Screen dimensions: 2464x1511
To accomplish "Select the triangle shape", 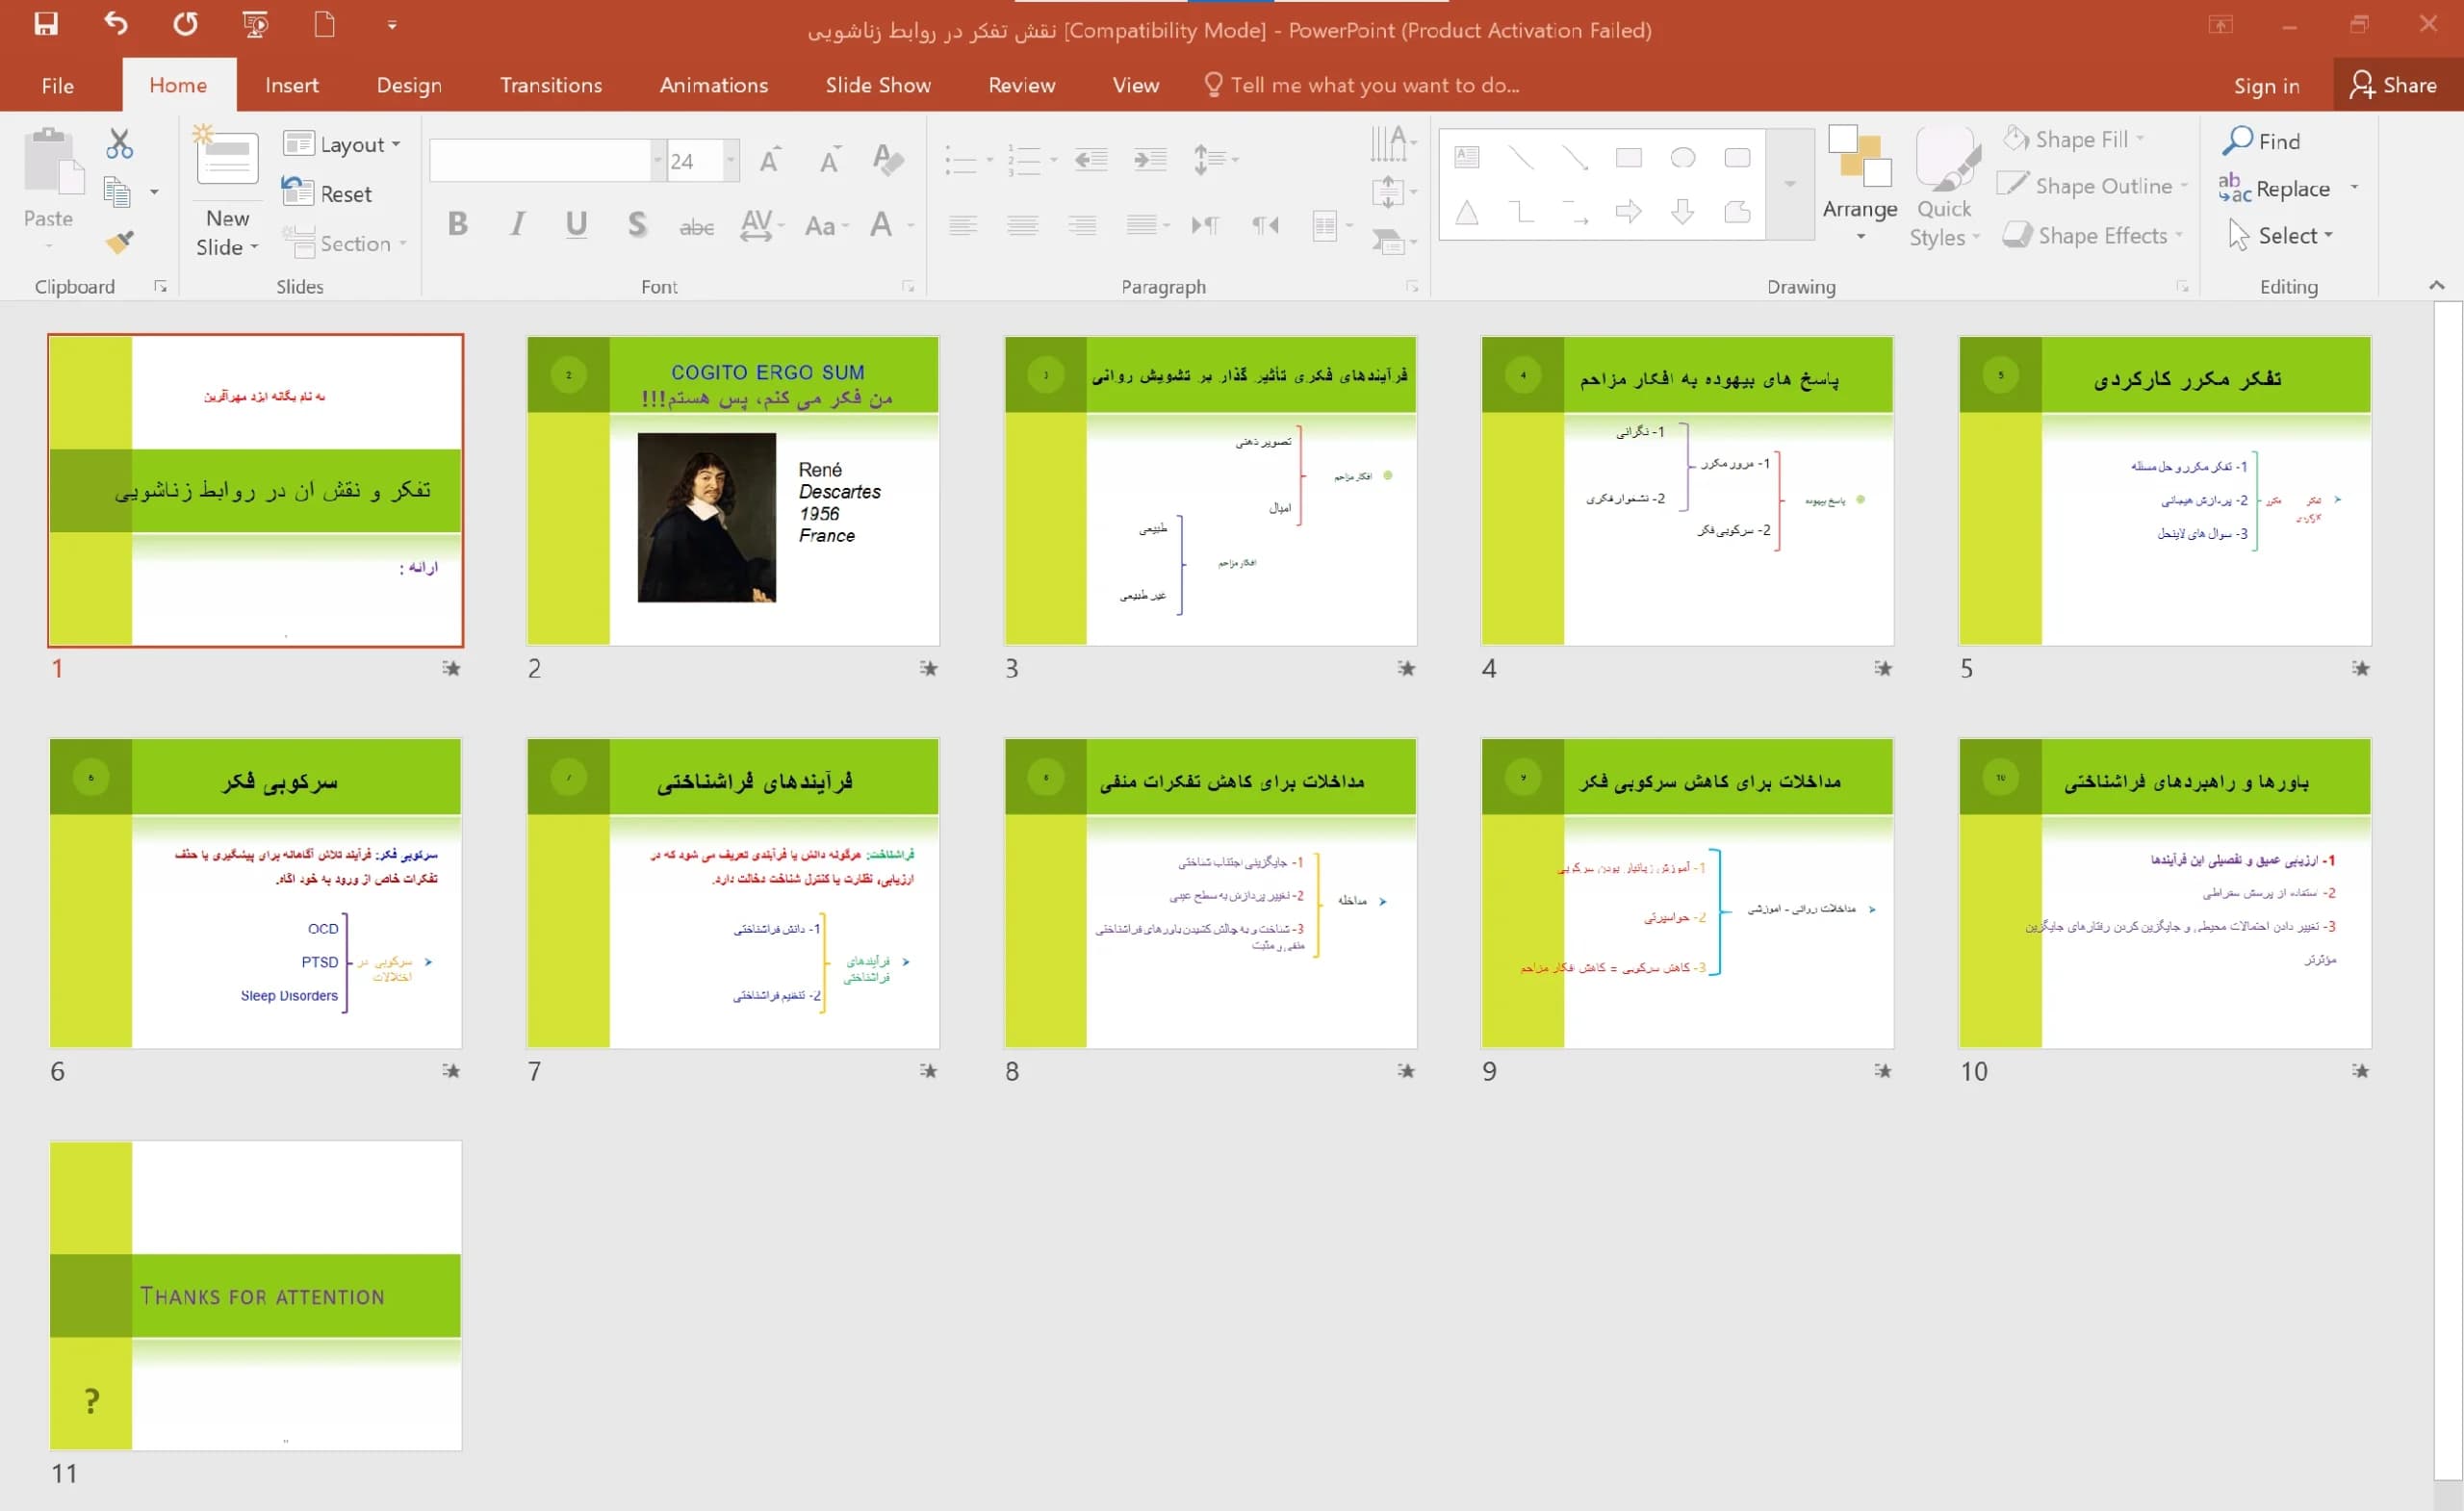I will [1467, 212].
